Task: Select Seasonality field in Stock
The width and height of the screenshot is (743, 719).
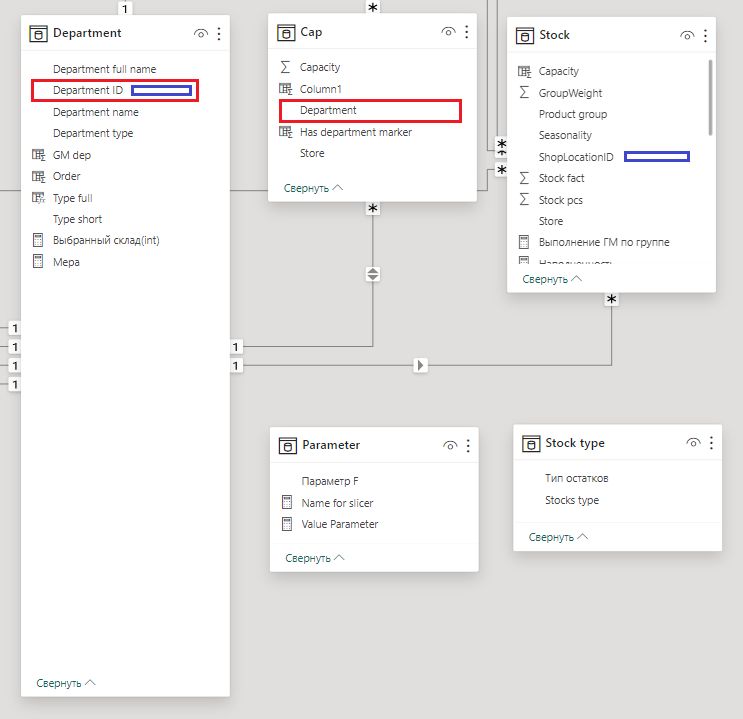Action: [565, 135]
